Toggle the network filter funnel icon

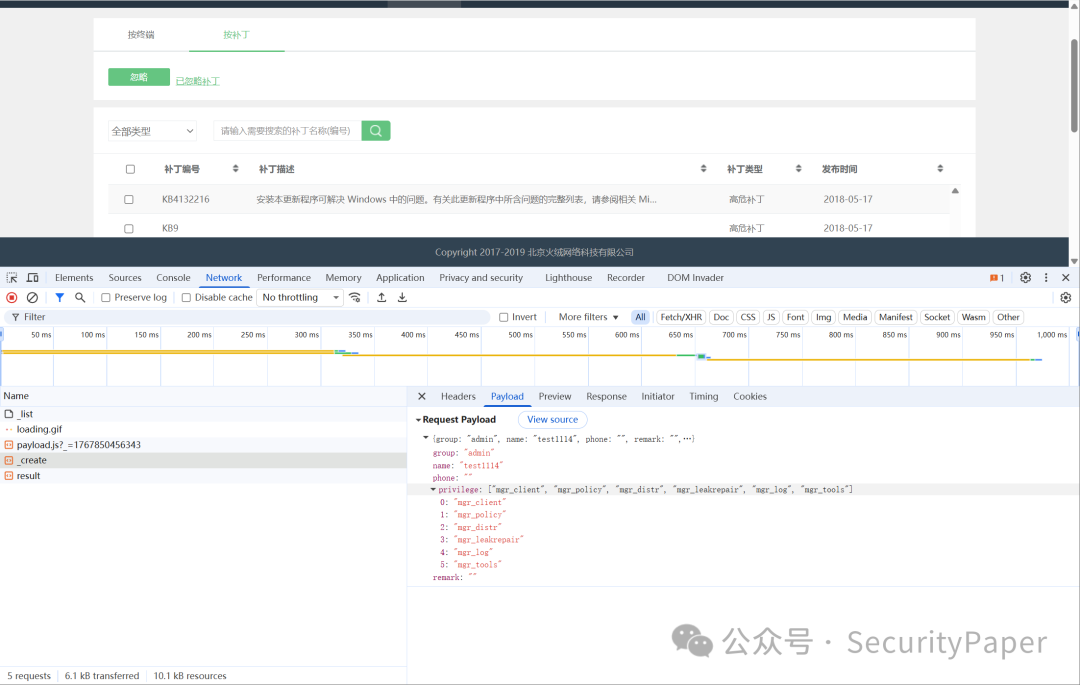click(x=60, y=297)
